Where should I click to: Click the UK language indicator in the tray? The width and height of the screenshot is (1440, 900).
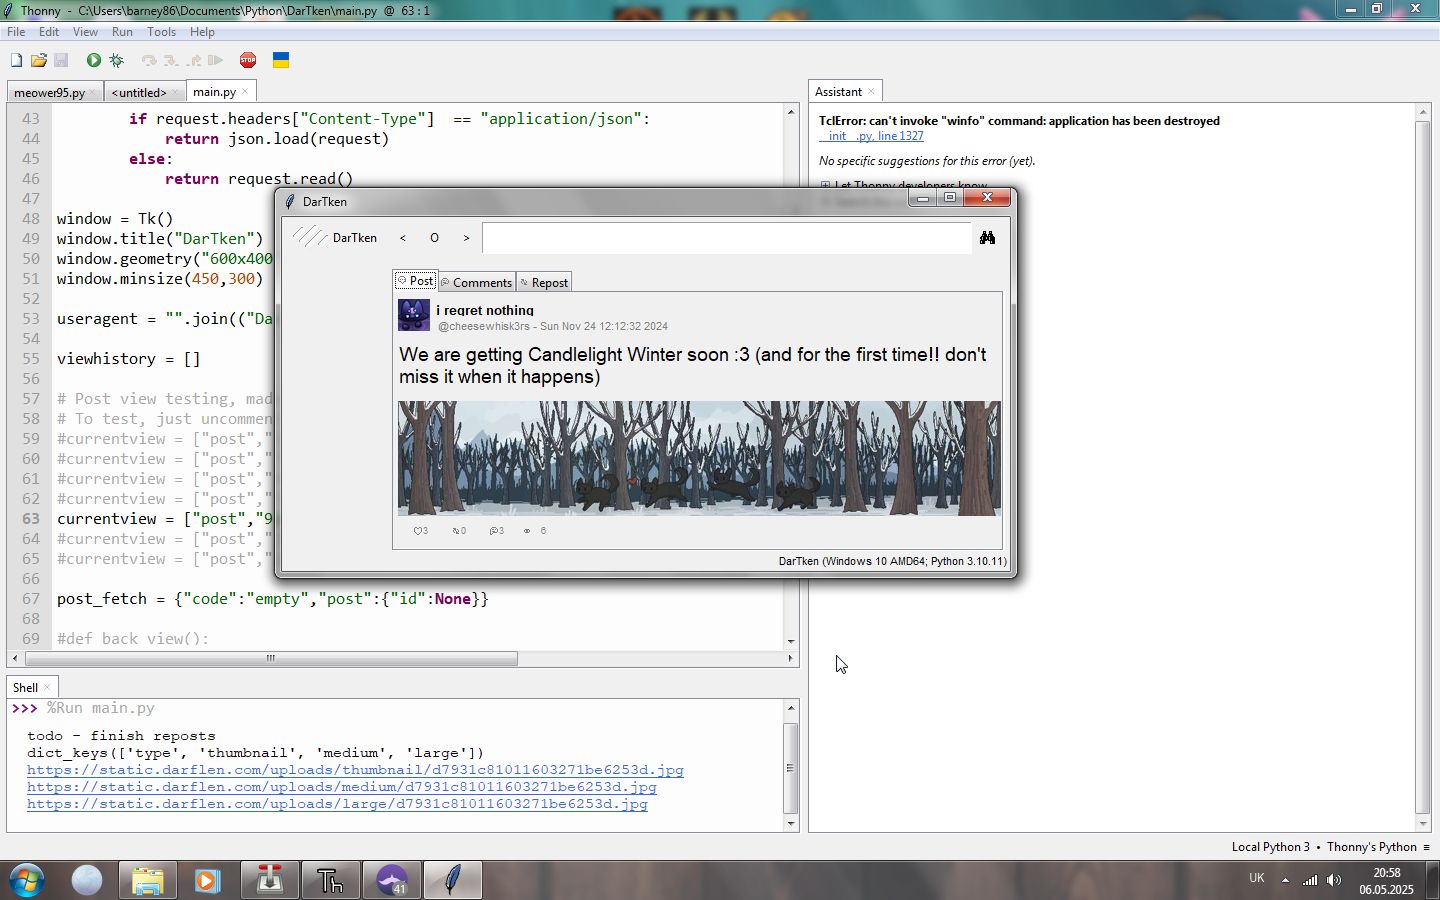1257,878
